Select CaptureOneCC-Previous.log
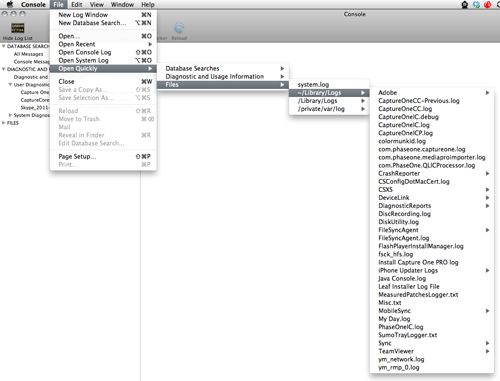500x381 pixels. [x=432, y=101]
